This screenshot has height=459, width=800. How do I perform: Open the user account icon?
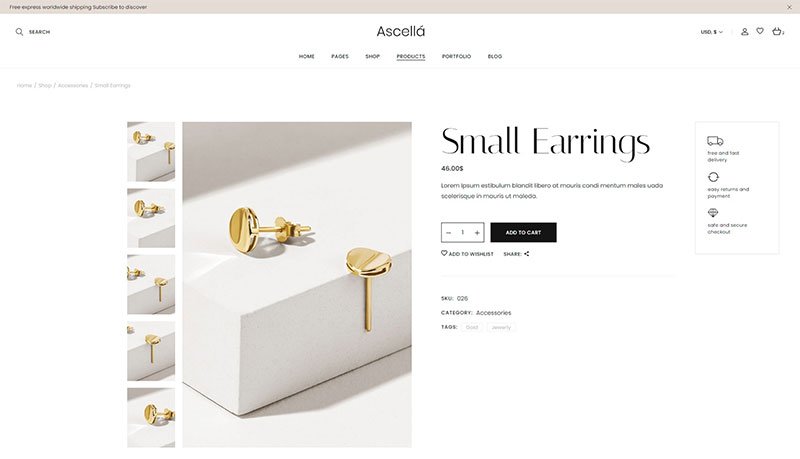click(744, 32)
